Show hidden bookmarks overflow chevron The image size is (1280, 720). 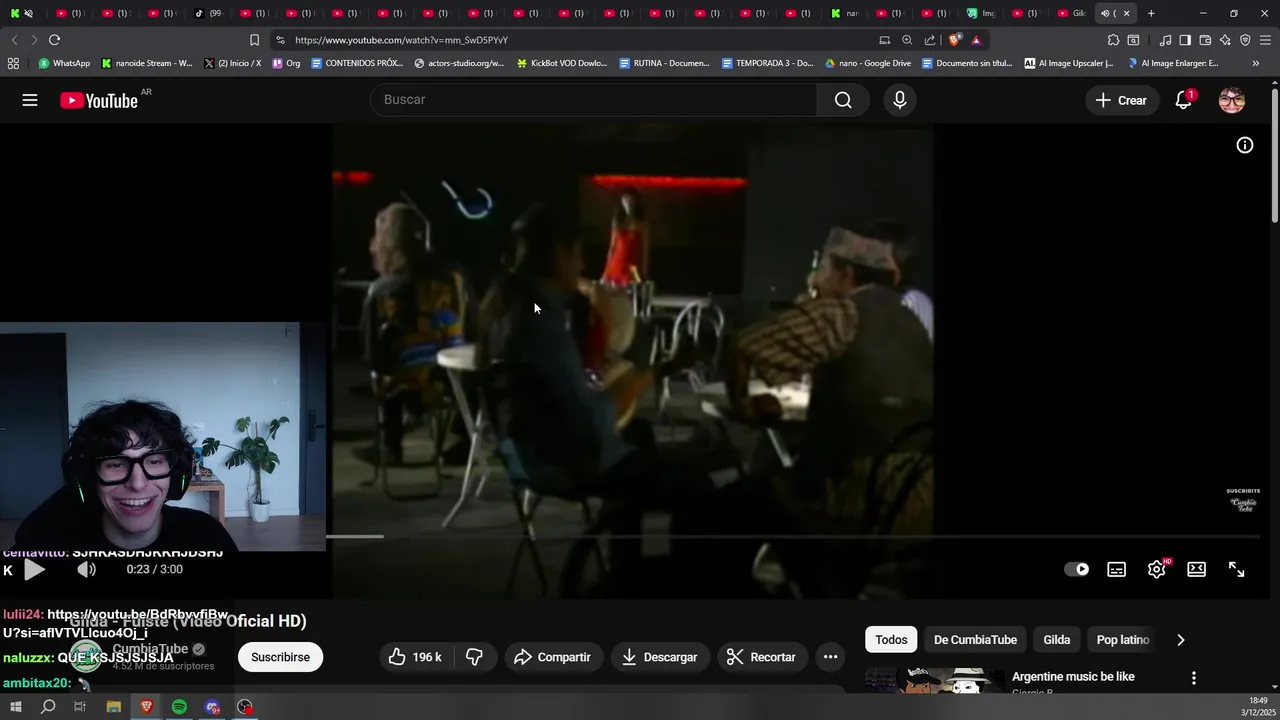[1256, 63]
